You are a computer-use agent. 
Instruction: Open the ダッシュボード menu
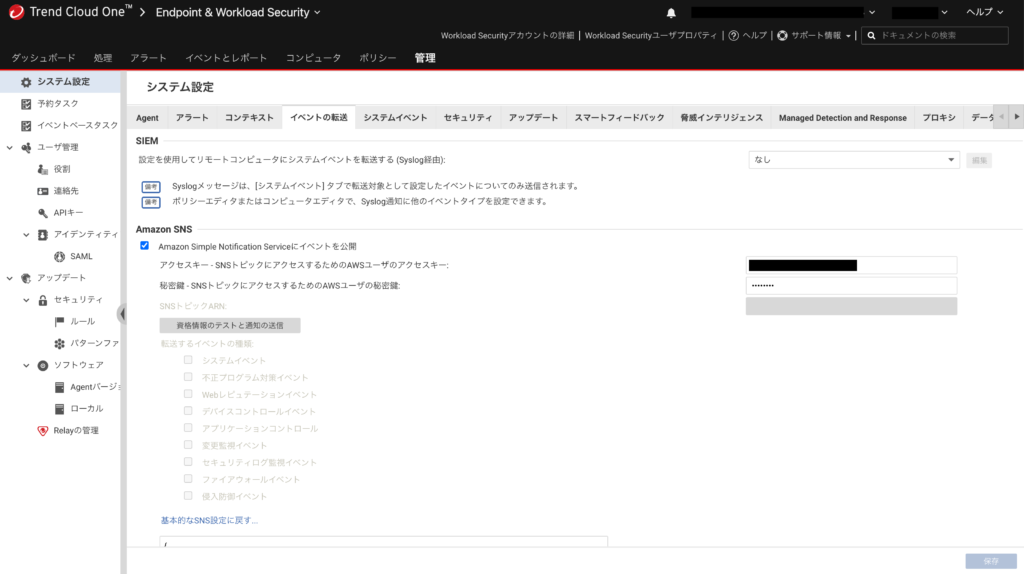click(x=43, y=58)
